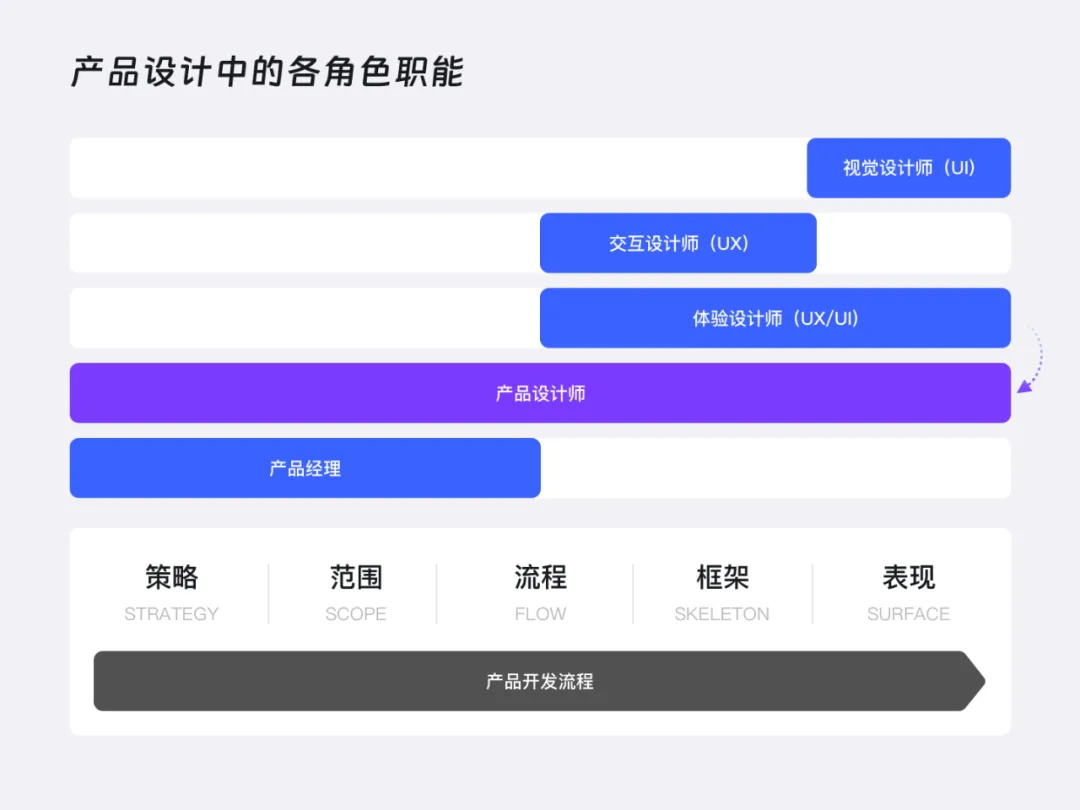1080x810 pixels.
Task: Click the 产品经理 blue bar
Action: (x=304, y=468)
